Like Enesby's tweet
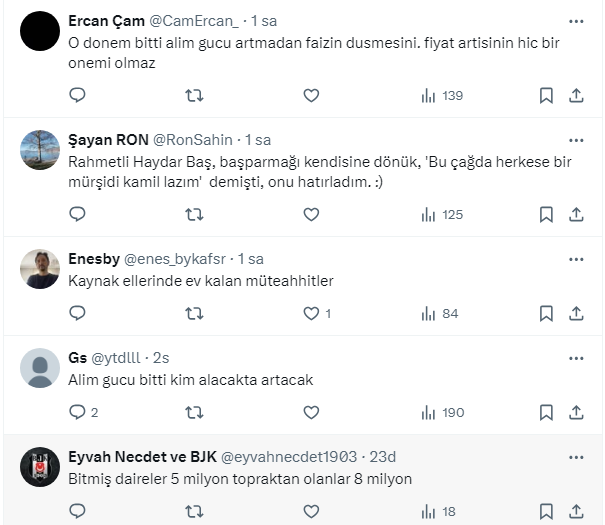This screenshot has height=525, width=605. pyautogui.click(x=311, y=313)
